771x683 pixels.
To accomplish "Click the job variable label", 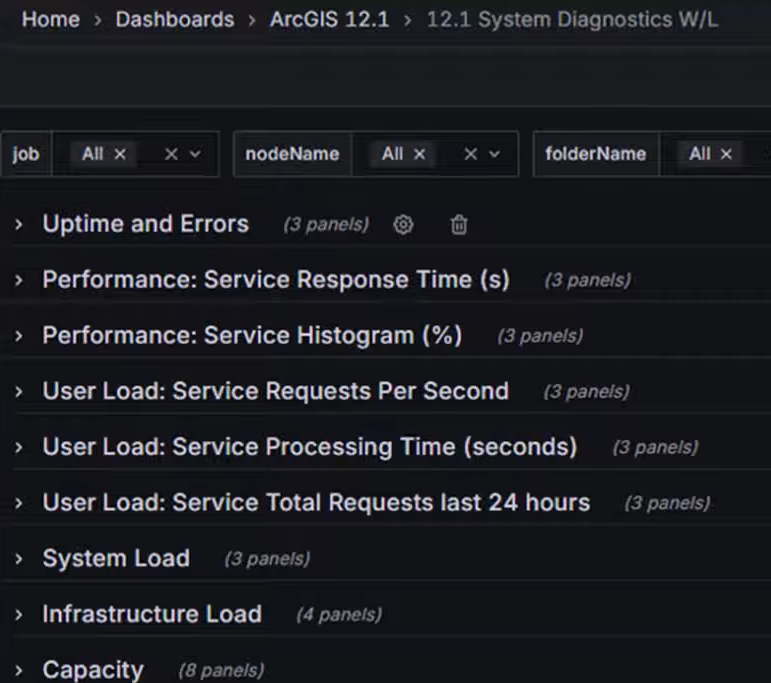I will (26, 154).
